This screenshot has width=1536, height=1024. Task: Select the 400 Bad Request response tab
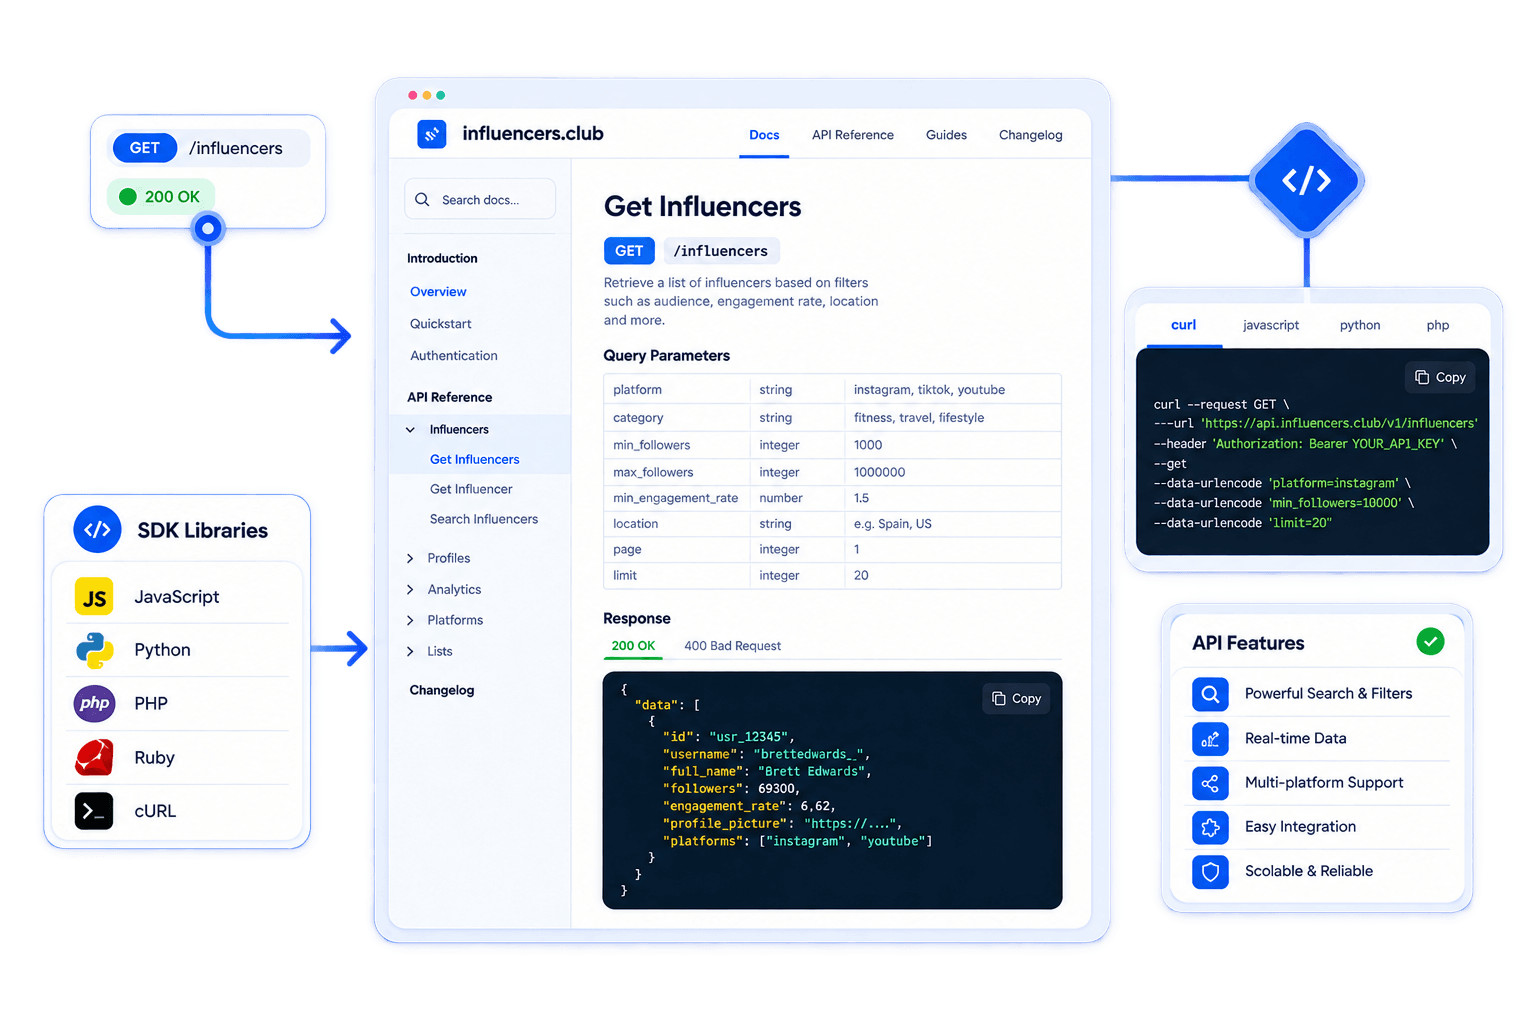(732, 646)
